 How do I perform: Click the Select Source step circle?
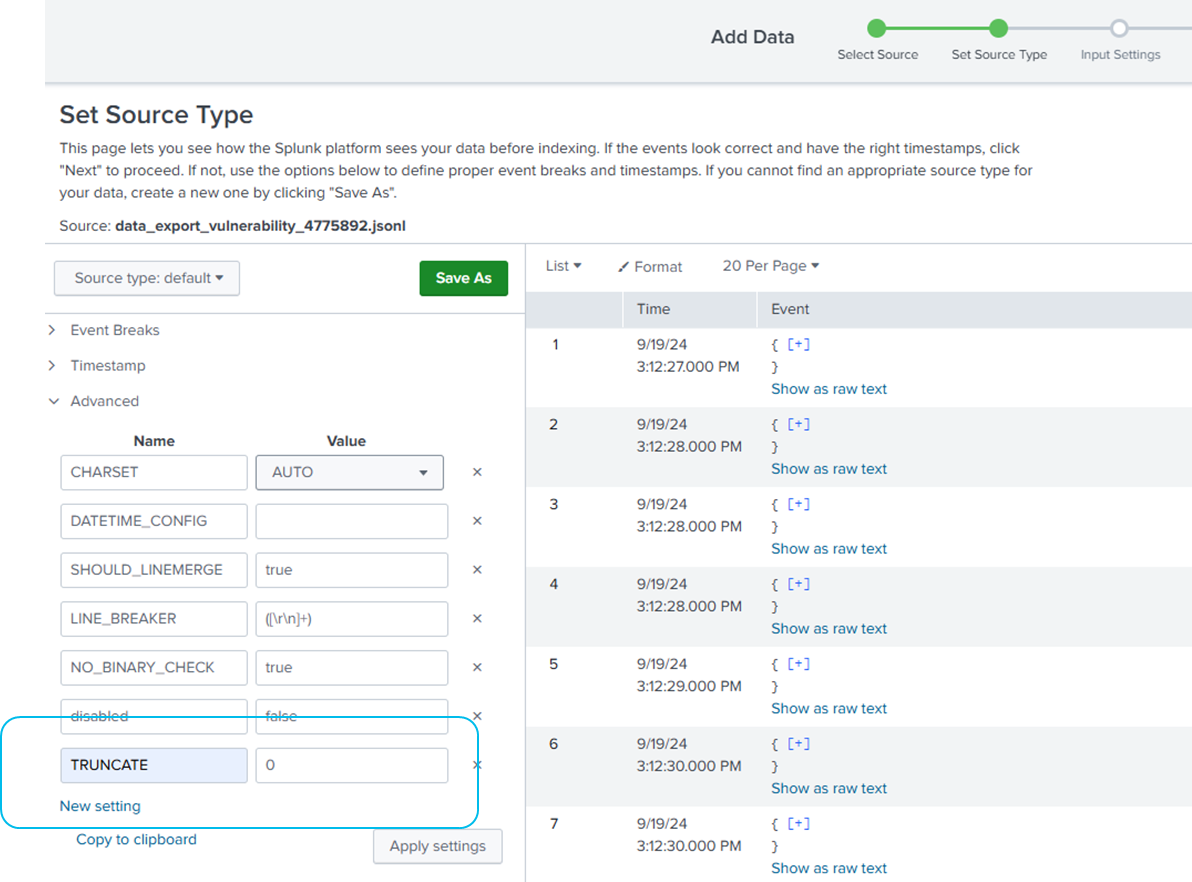click(877, 30)
